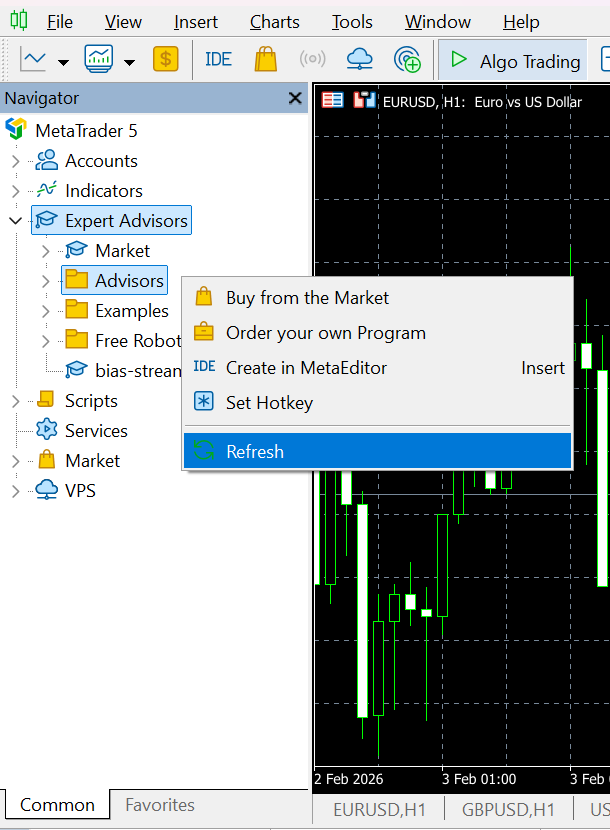Choose Order your own Program
Screen dimensions: 610x830
pos(377,332)
